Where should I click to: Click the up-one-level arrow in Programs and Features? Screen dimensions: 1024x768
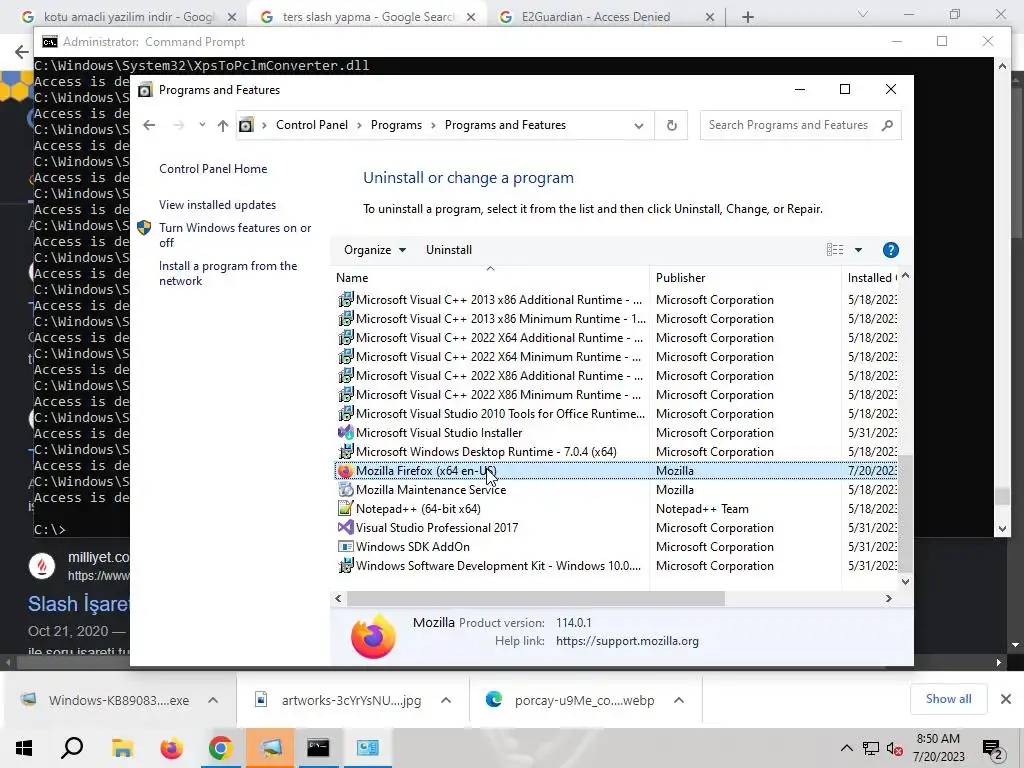point(223,125)
